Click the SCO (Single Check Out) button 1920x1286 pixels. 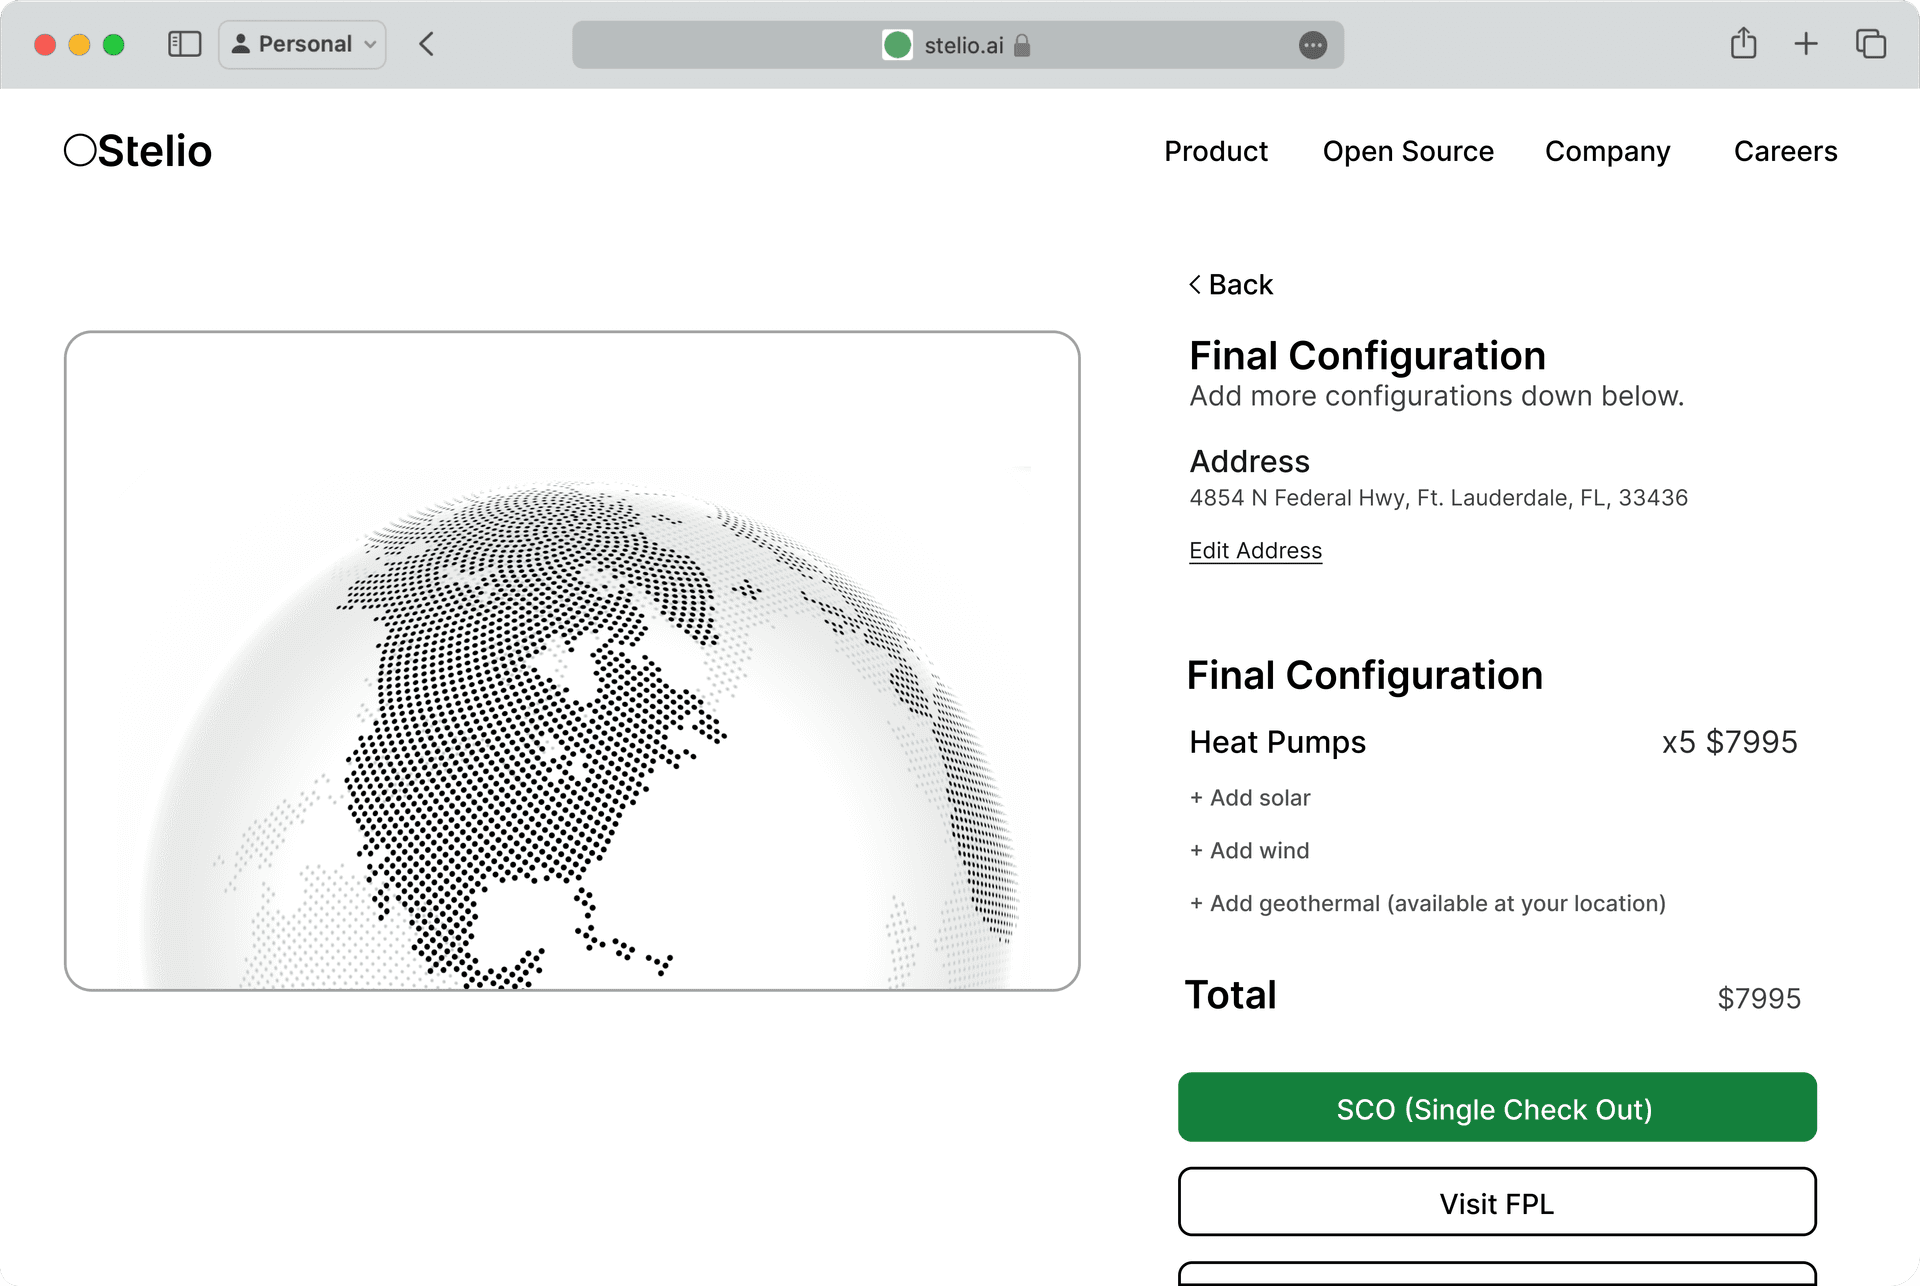click(1496, 1108)
